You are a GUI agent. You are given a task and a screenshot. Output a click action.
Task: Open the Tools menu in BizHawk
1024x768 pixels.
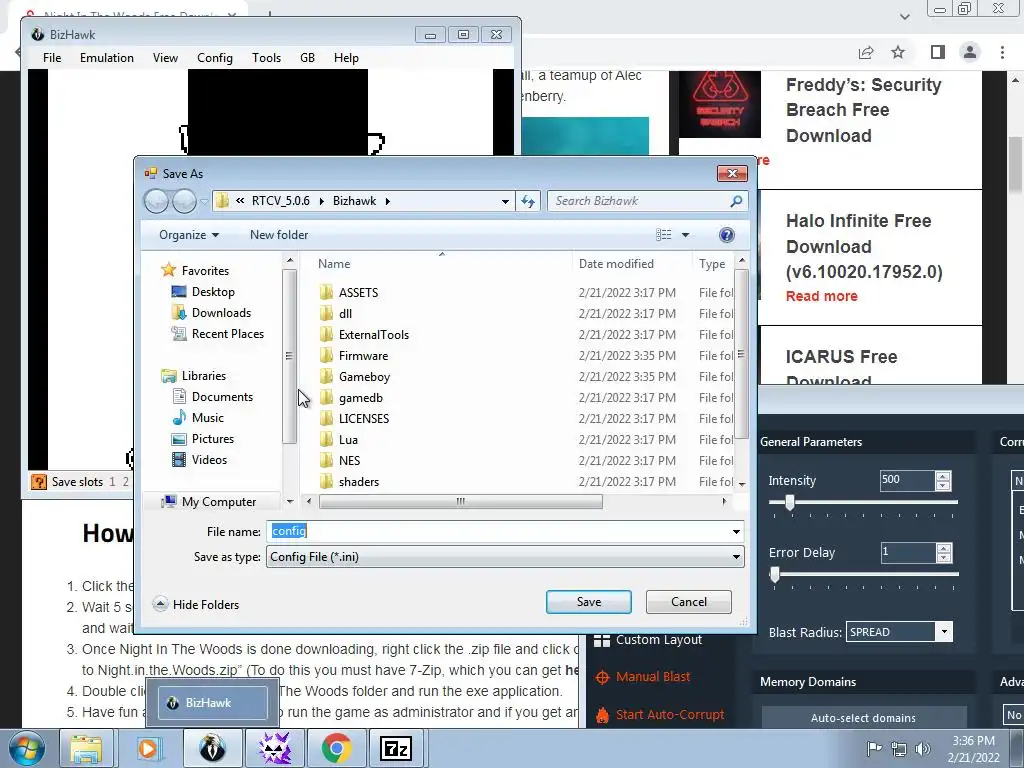266,57
